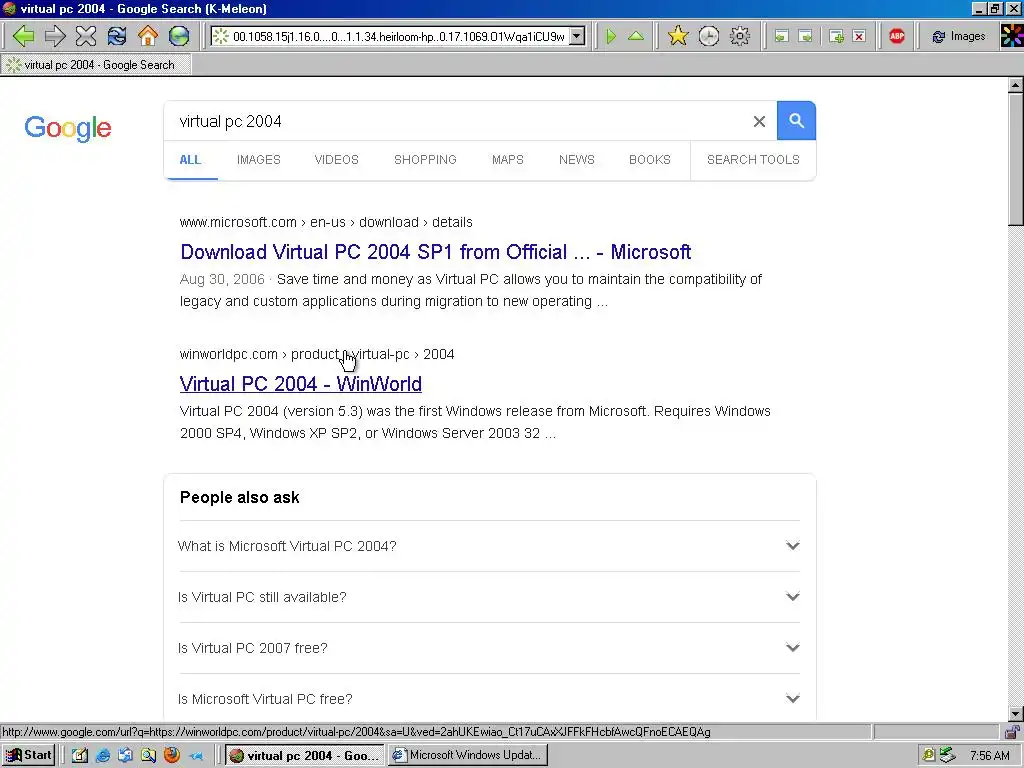The width and height of the screenshot is (1024, 768).
Task: Stop page loading with the X icon
Action: [86, 36]
